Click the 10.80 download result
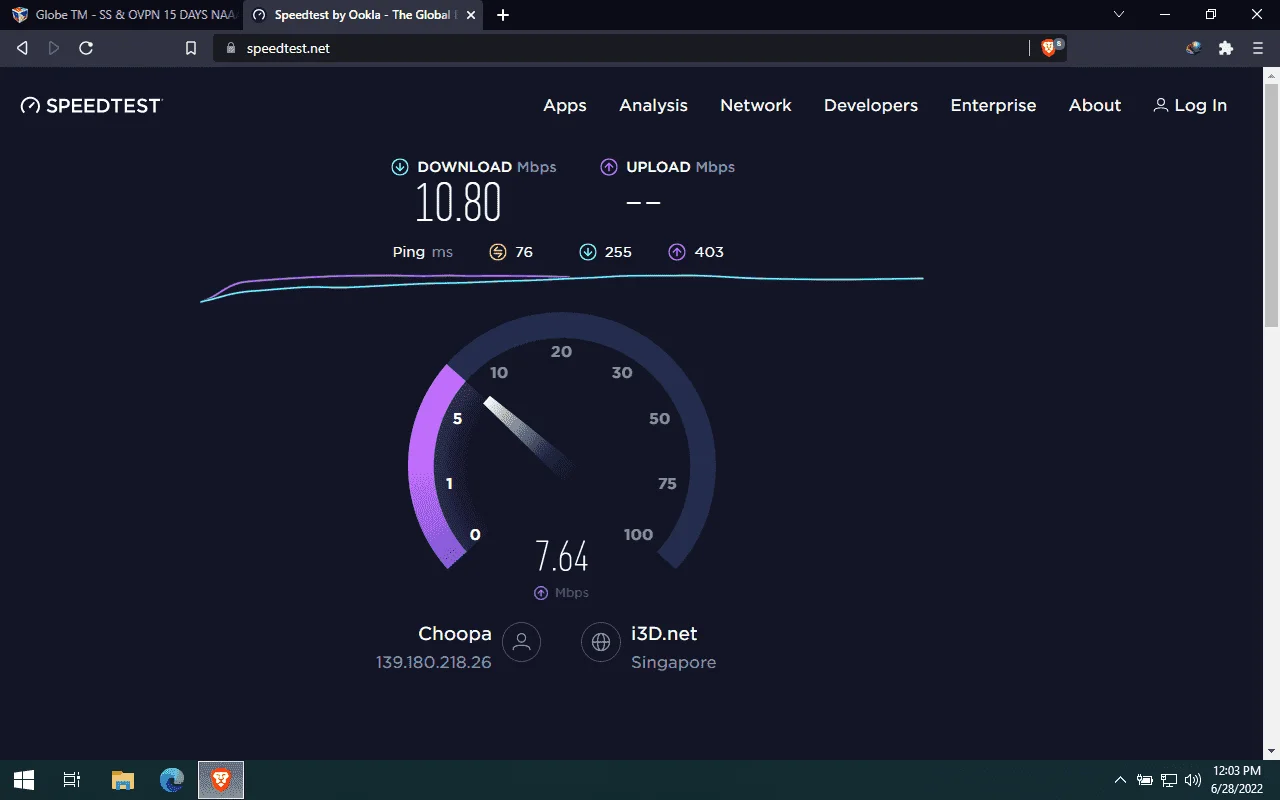The height and width of the screenshot is (800, 1280). [458, 203]
